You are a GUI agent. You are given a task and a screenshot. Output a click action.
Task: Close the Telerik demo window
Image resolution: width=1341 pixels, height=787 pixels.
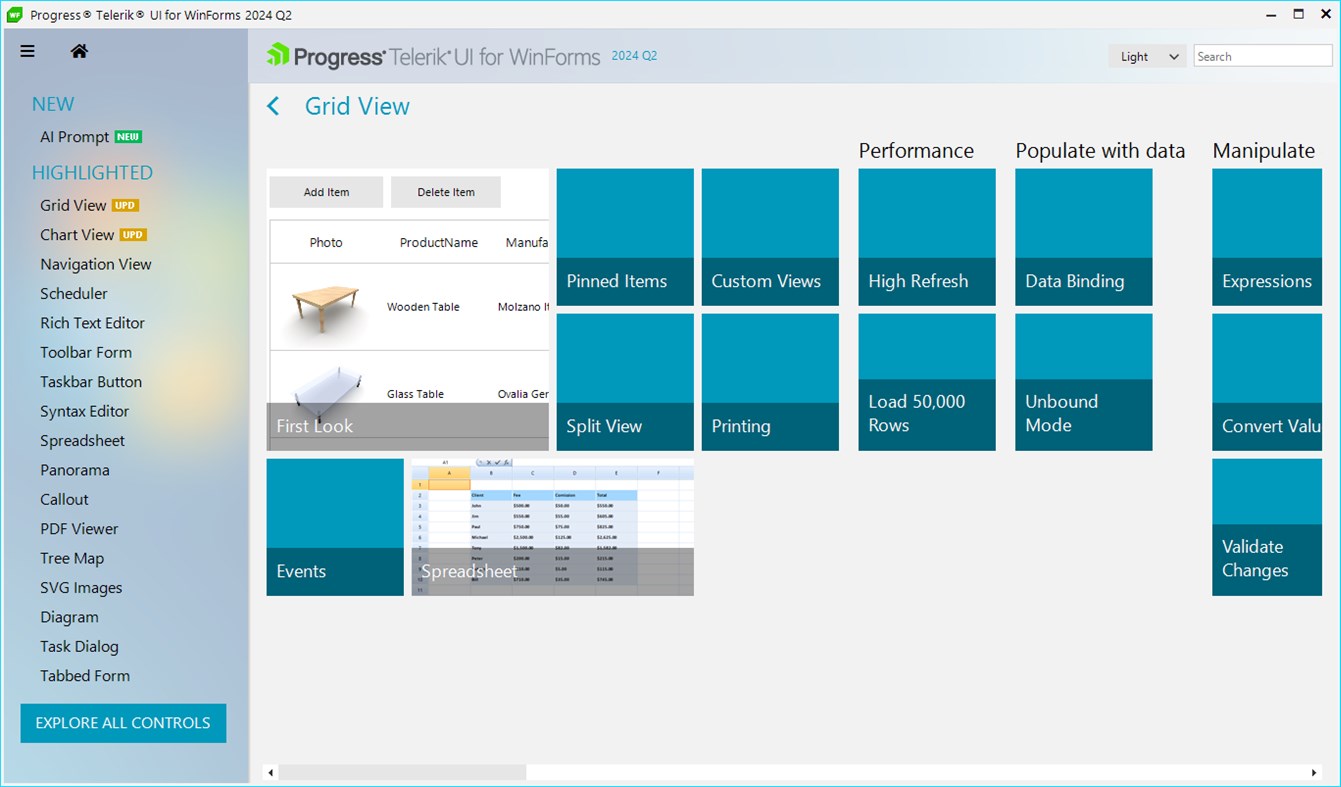tap(1325, 15)
